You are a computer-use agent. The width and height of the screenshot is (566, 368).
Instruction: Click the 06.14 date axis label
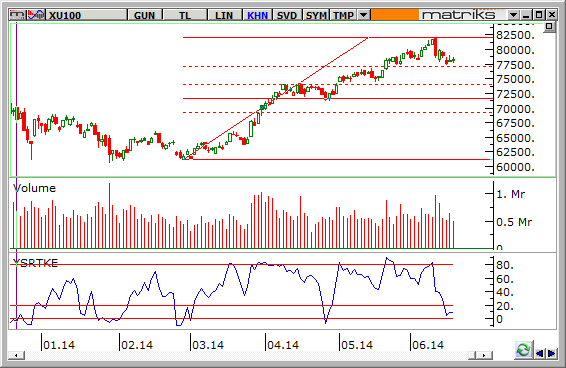(x=428, y=345)
